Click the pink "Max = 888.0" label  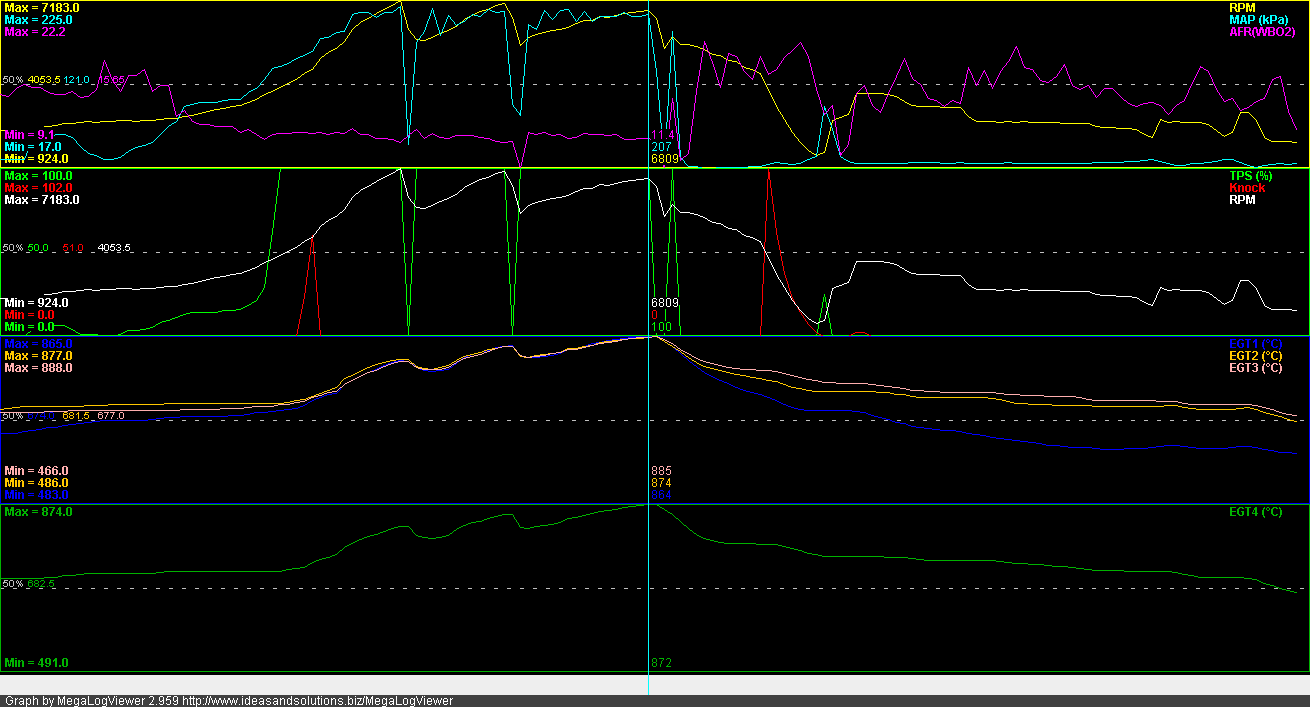[x=38, y=368]
